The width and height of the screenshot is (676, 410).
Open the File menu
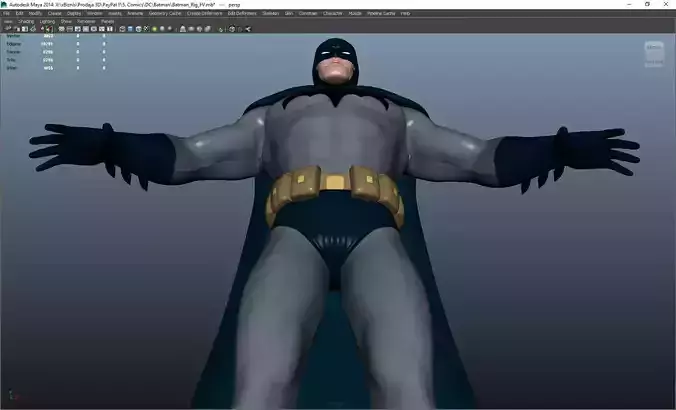pos(6,13)
